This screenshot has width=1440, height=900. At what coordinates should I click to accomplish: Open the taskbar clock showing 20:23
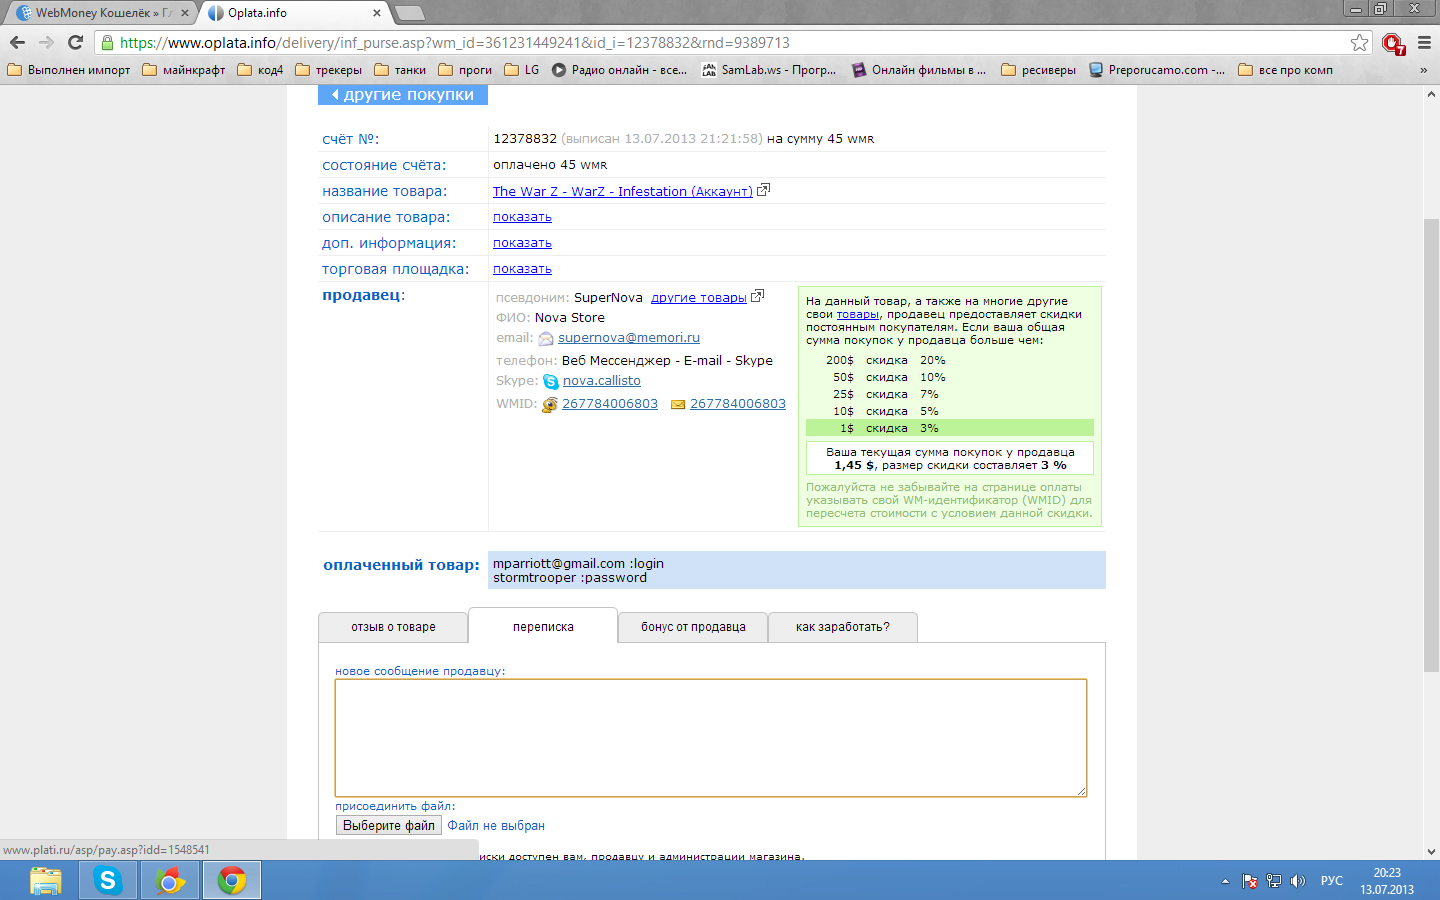[x=1387, y=881]
